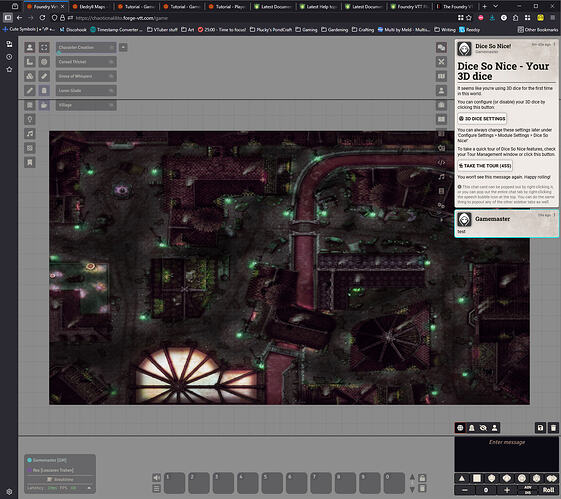Open the Tile controls cubes tool
The height and width of the screenshot is (499, 561).
click(x=30, y=76)
